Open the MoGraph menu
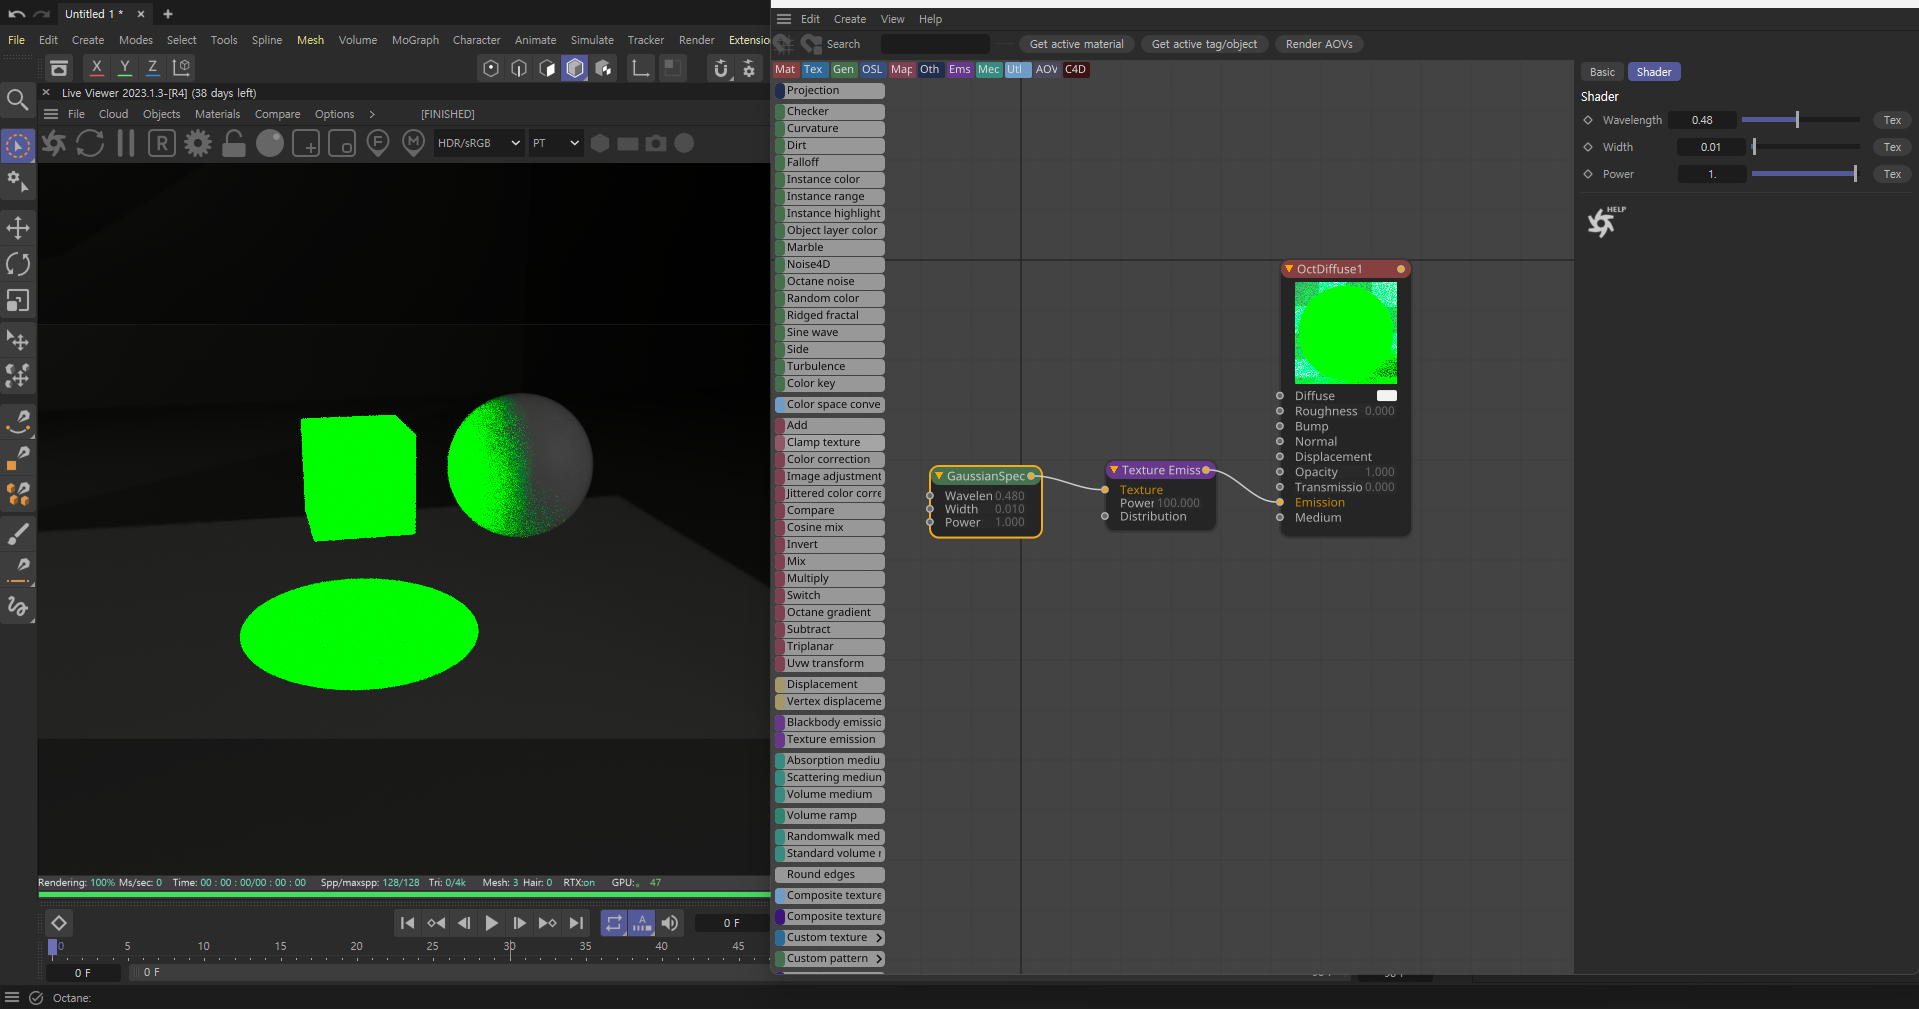The height and width of the screenshot is (1009, 1919). (415, 40)
